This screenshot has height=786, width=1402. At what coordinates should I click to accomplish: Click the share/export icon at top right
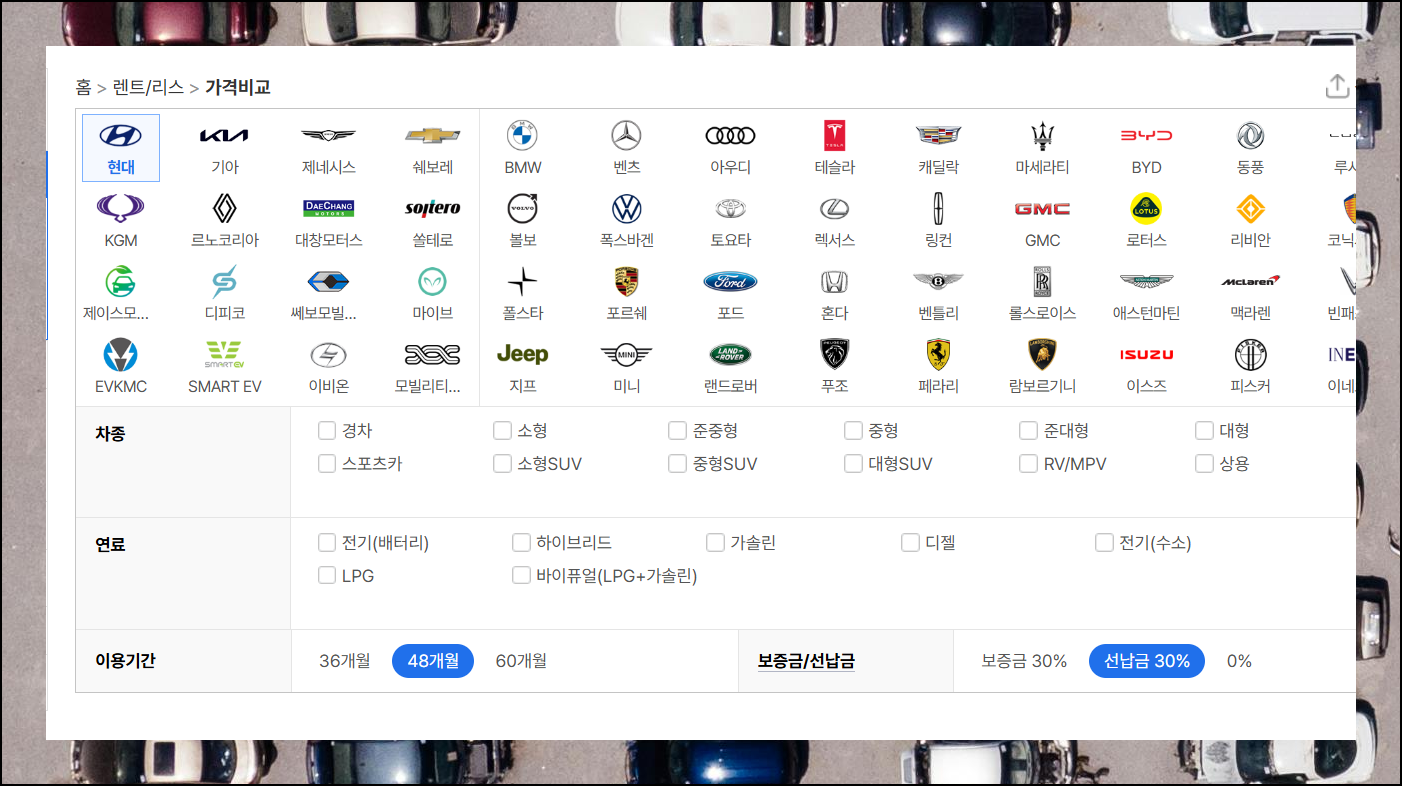[x=1337, y=87]
